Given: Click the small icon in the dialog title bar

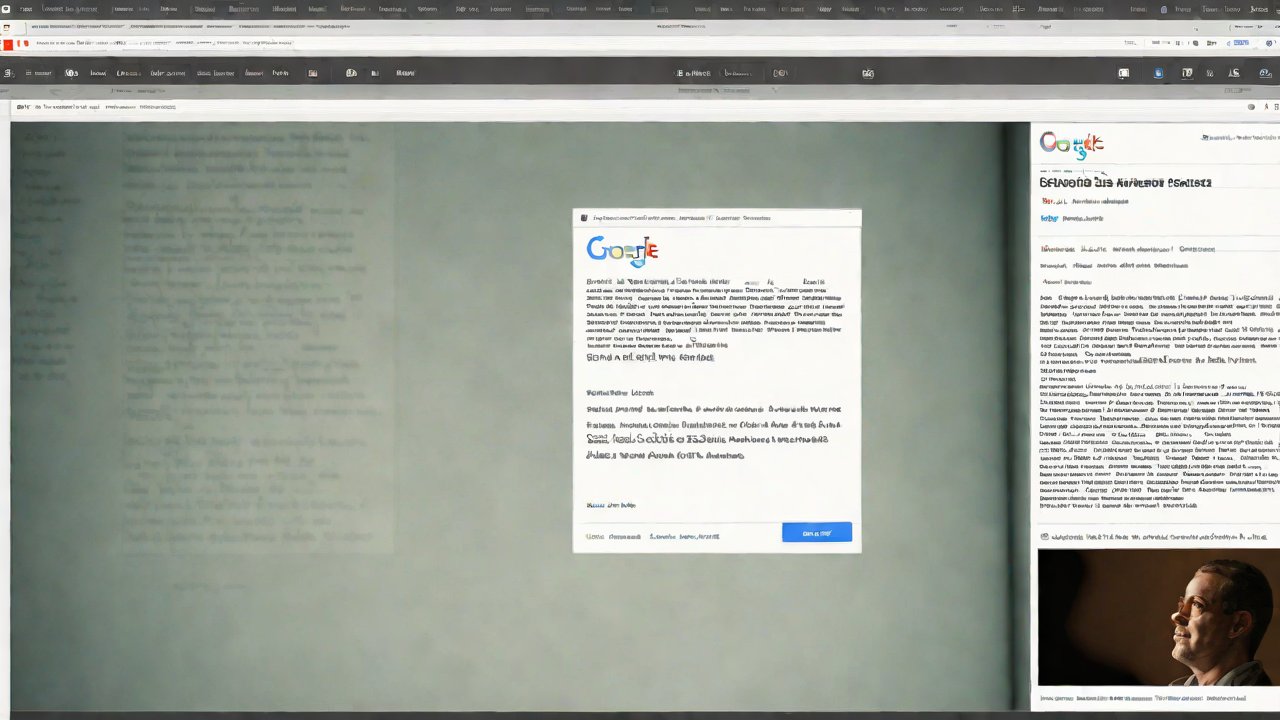Looking at the screenshot, I should [x=584, y=217].
